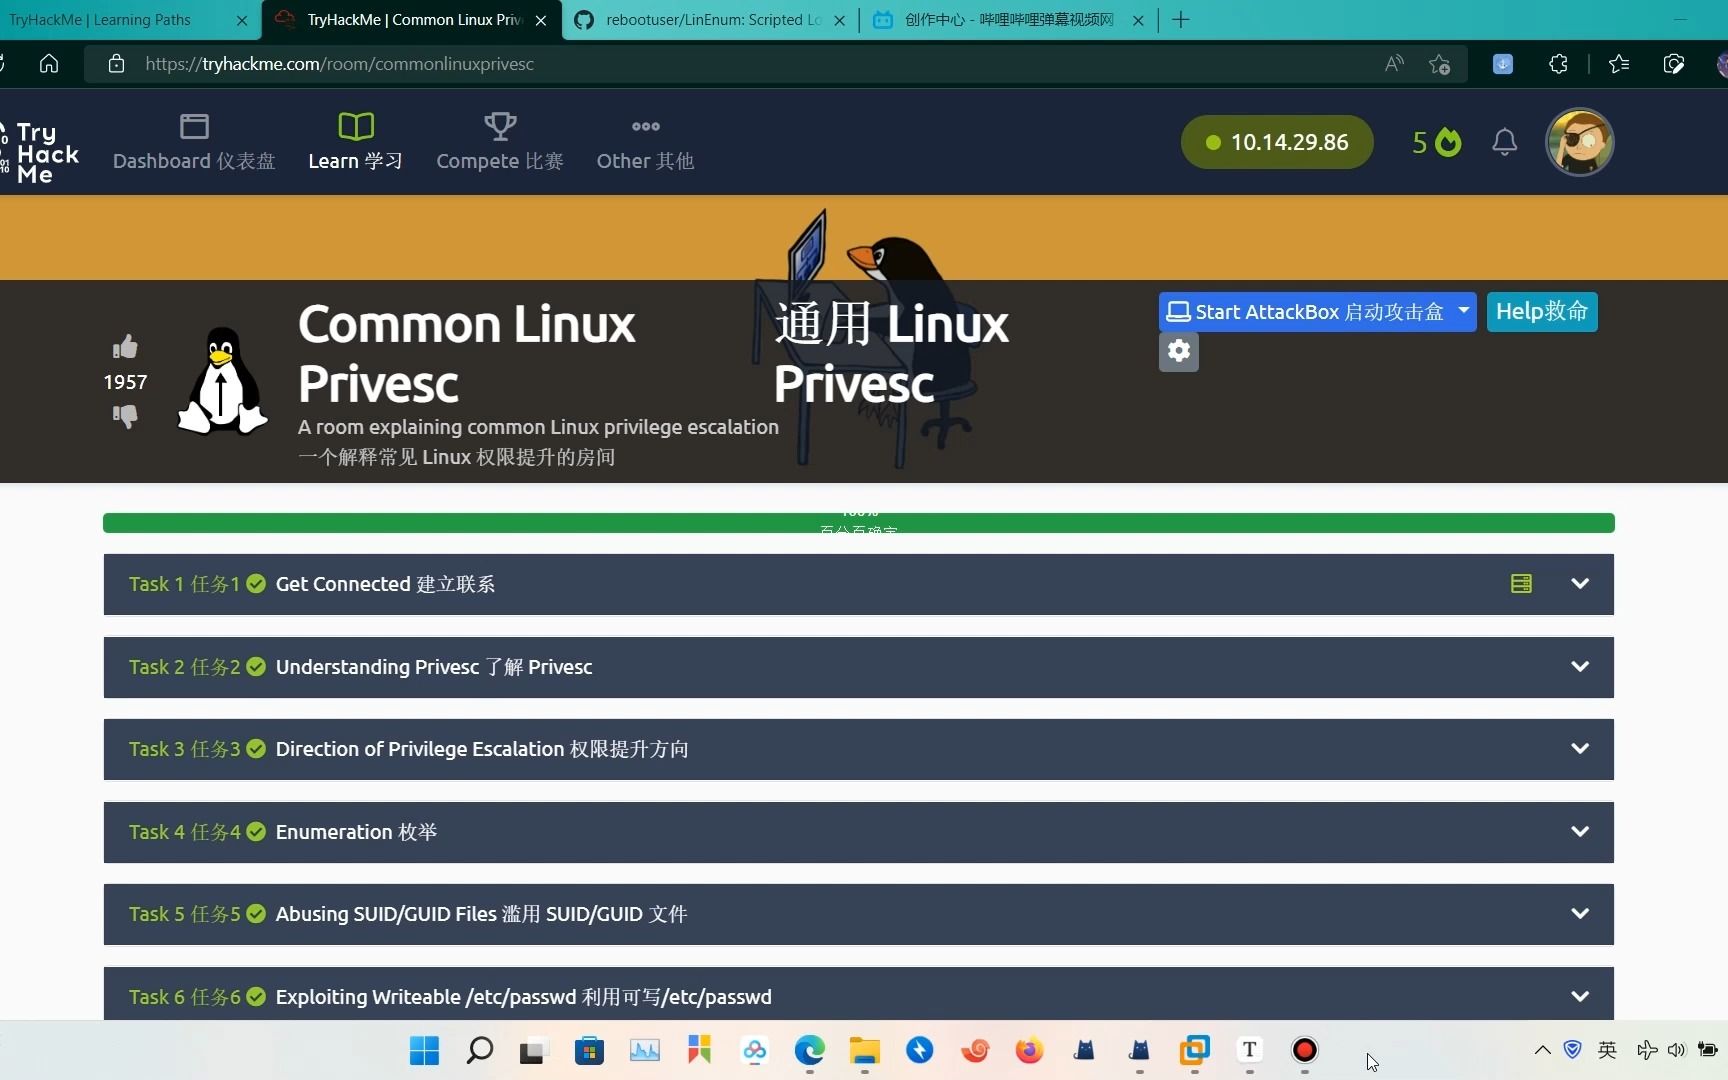Add this page to favorites star
Screen dimensions: 1728x1080
pos(1439,64)
